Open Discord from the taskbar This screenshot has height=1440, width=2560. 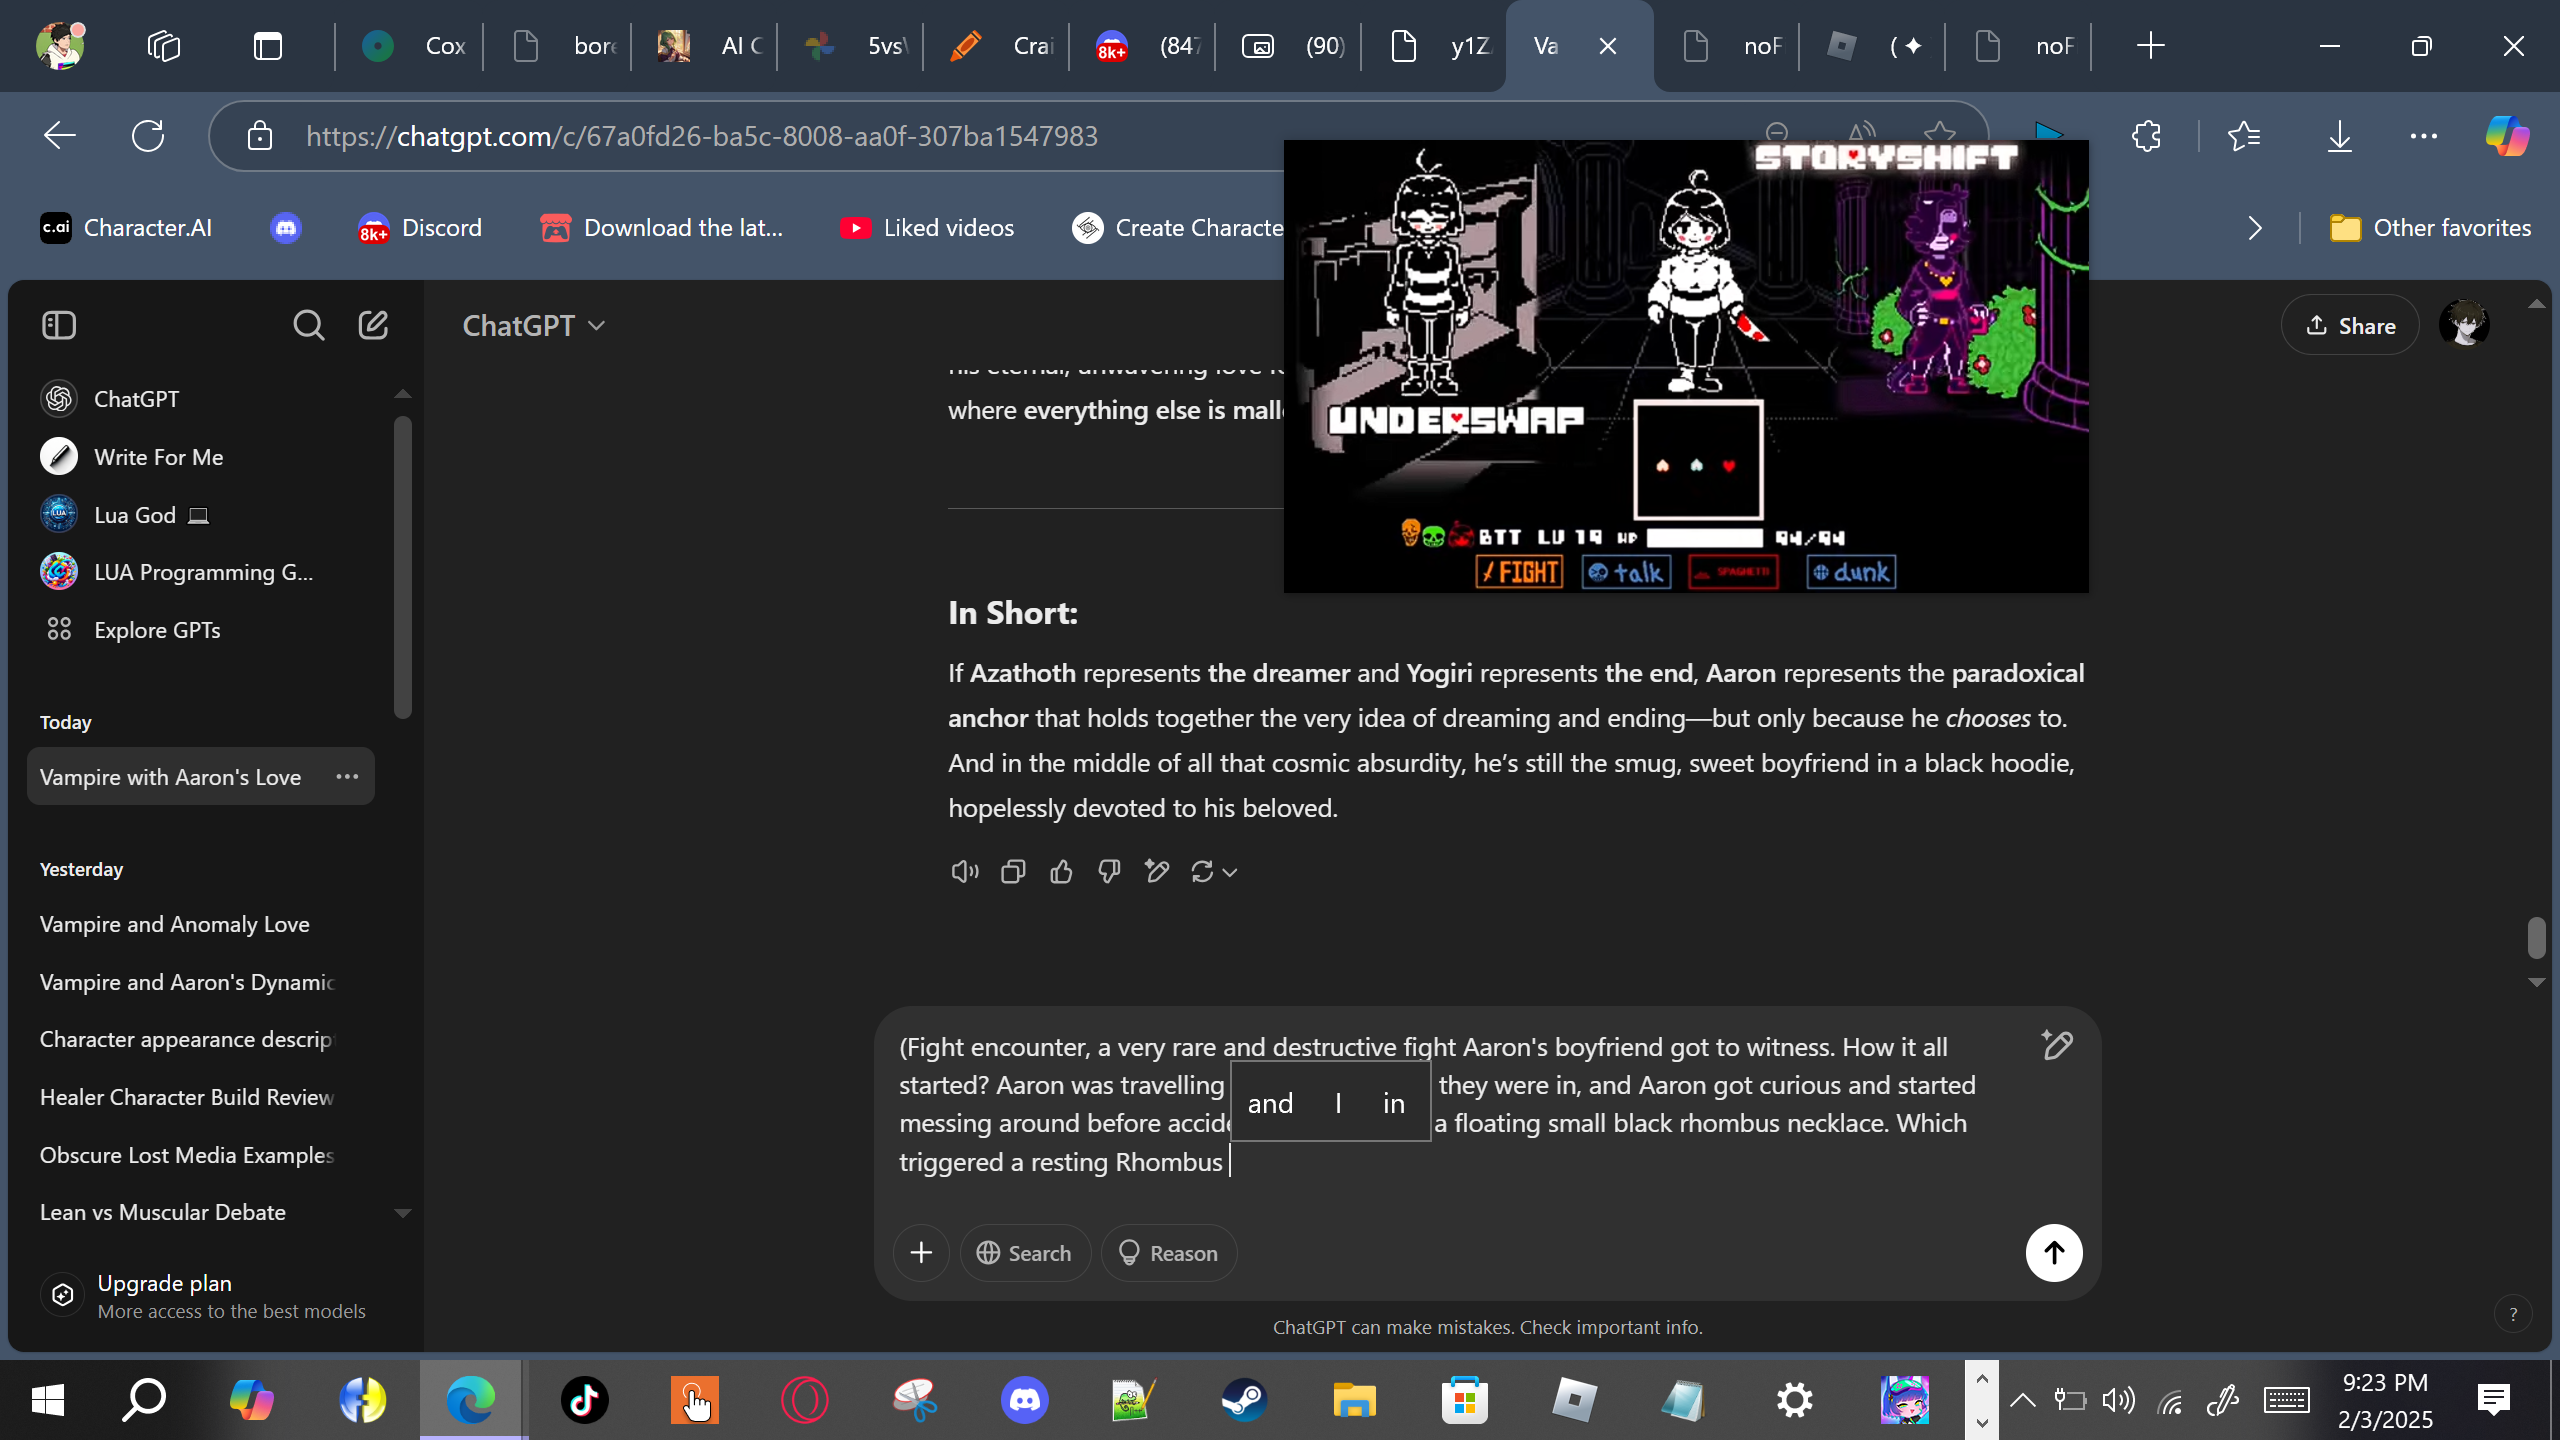1024,1400
